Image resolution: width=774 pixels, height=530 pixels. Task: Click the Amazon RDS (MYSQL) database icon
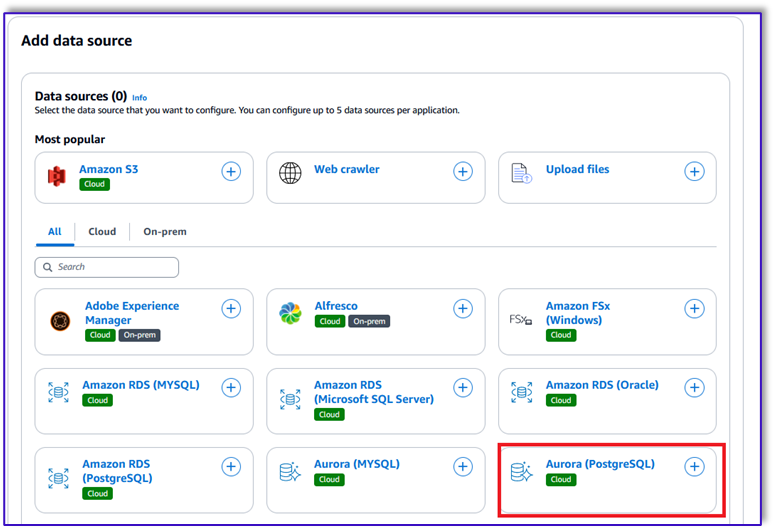[x=58, y=392]
